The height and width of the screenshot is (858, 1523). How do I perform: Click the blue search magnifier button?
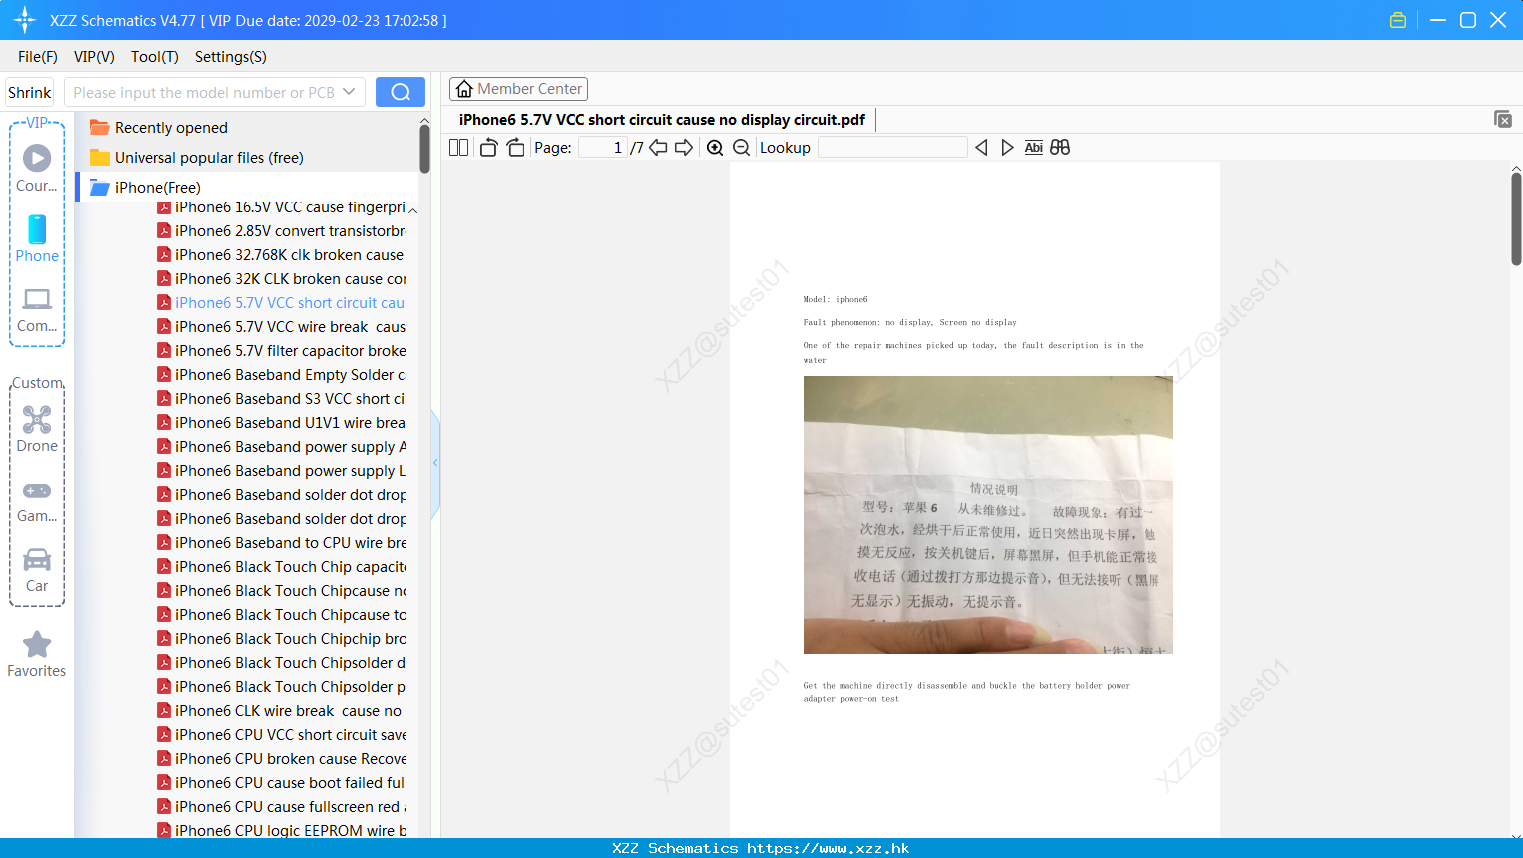pyautogui.click(x=400, y=92)
